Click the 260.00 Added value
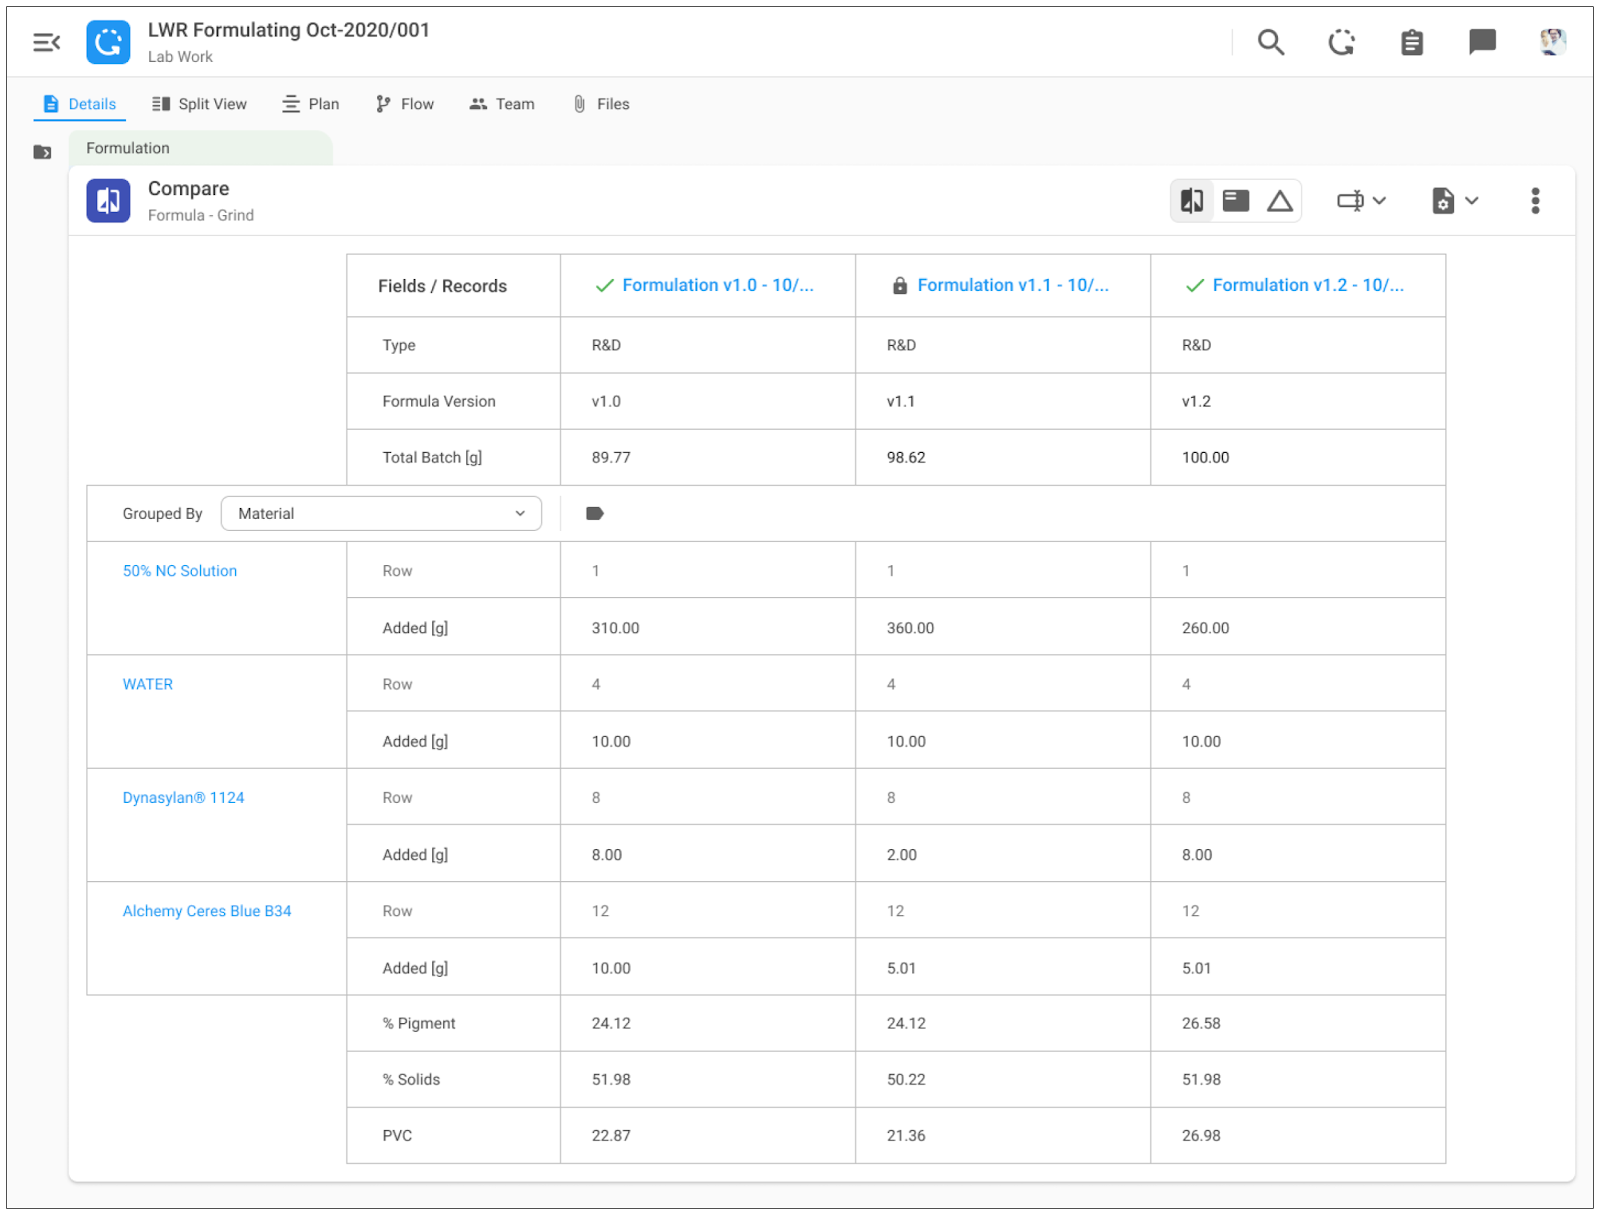The width and height of the screenshot is (1600, 1215). [x=1205, y=628]
